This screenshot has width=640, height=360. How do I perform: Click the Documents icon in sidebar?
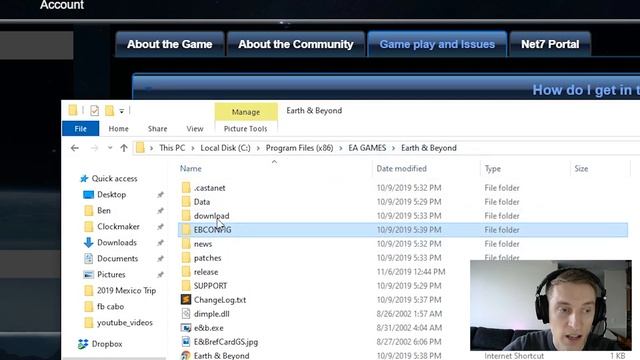coord(88,258)
